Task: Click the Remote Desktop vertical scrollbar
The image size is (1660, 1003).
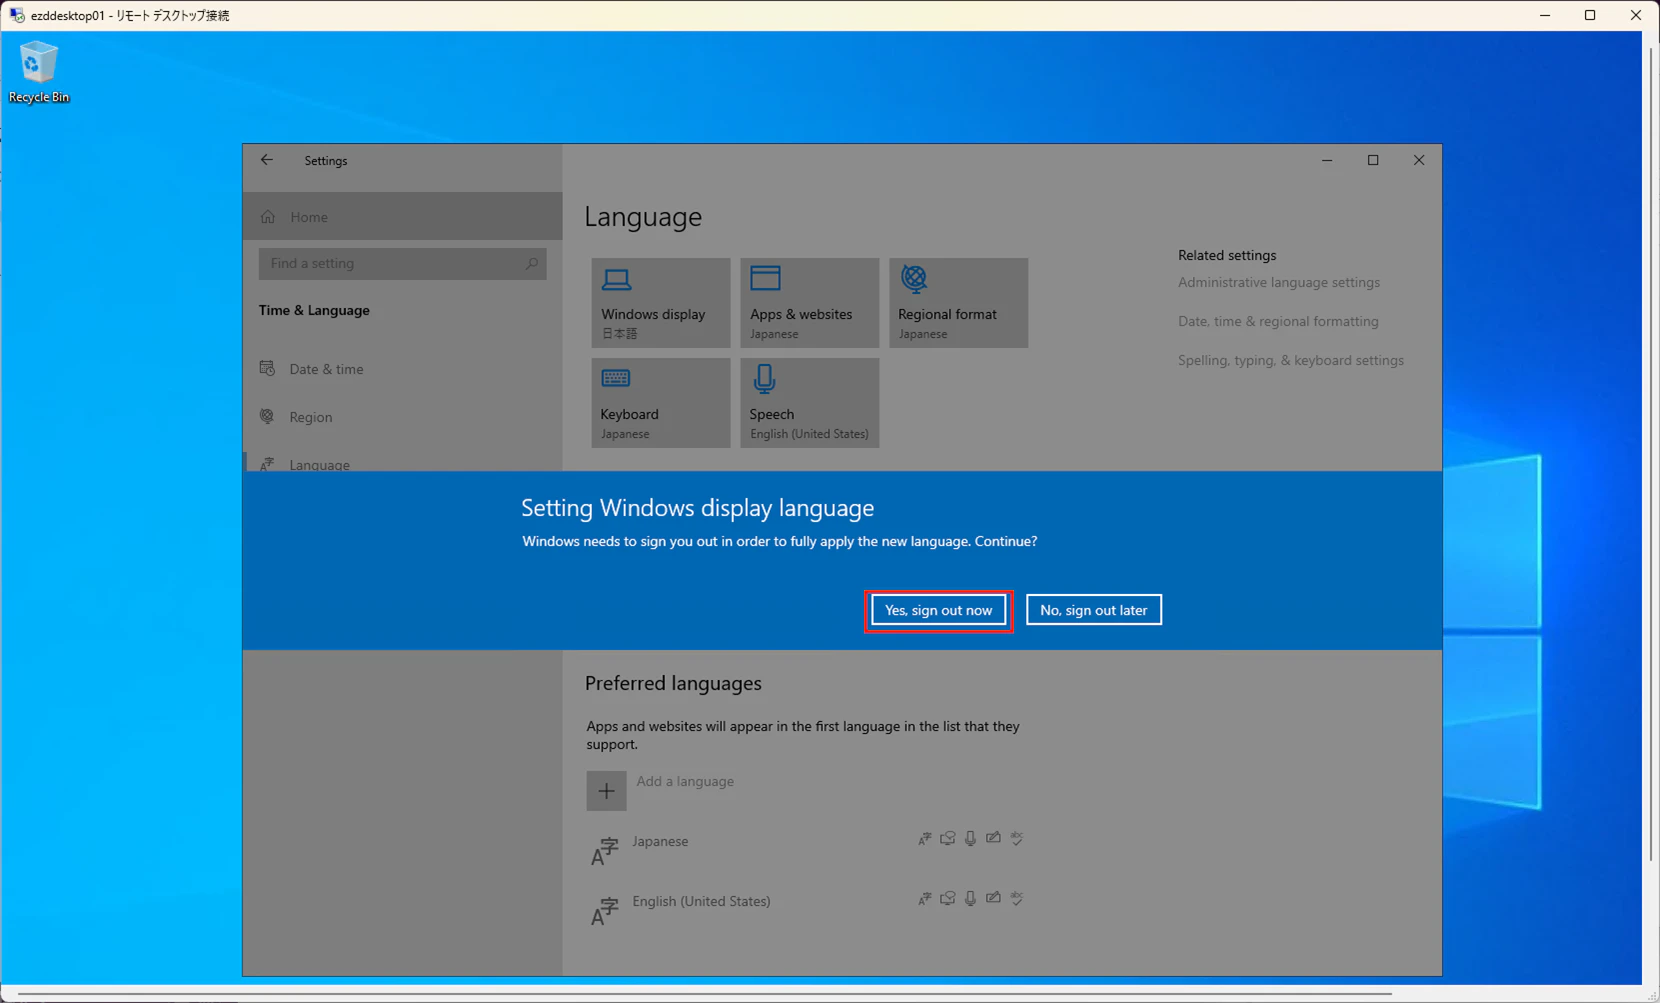Action: click(x=1650, y=455)
